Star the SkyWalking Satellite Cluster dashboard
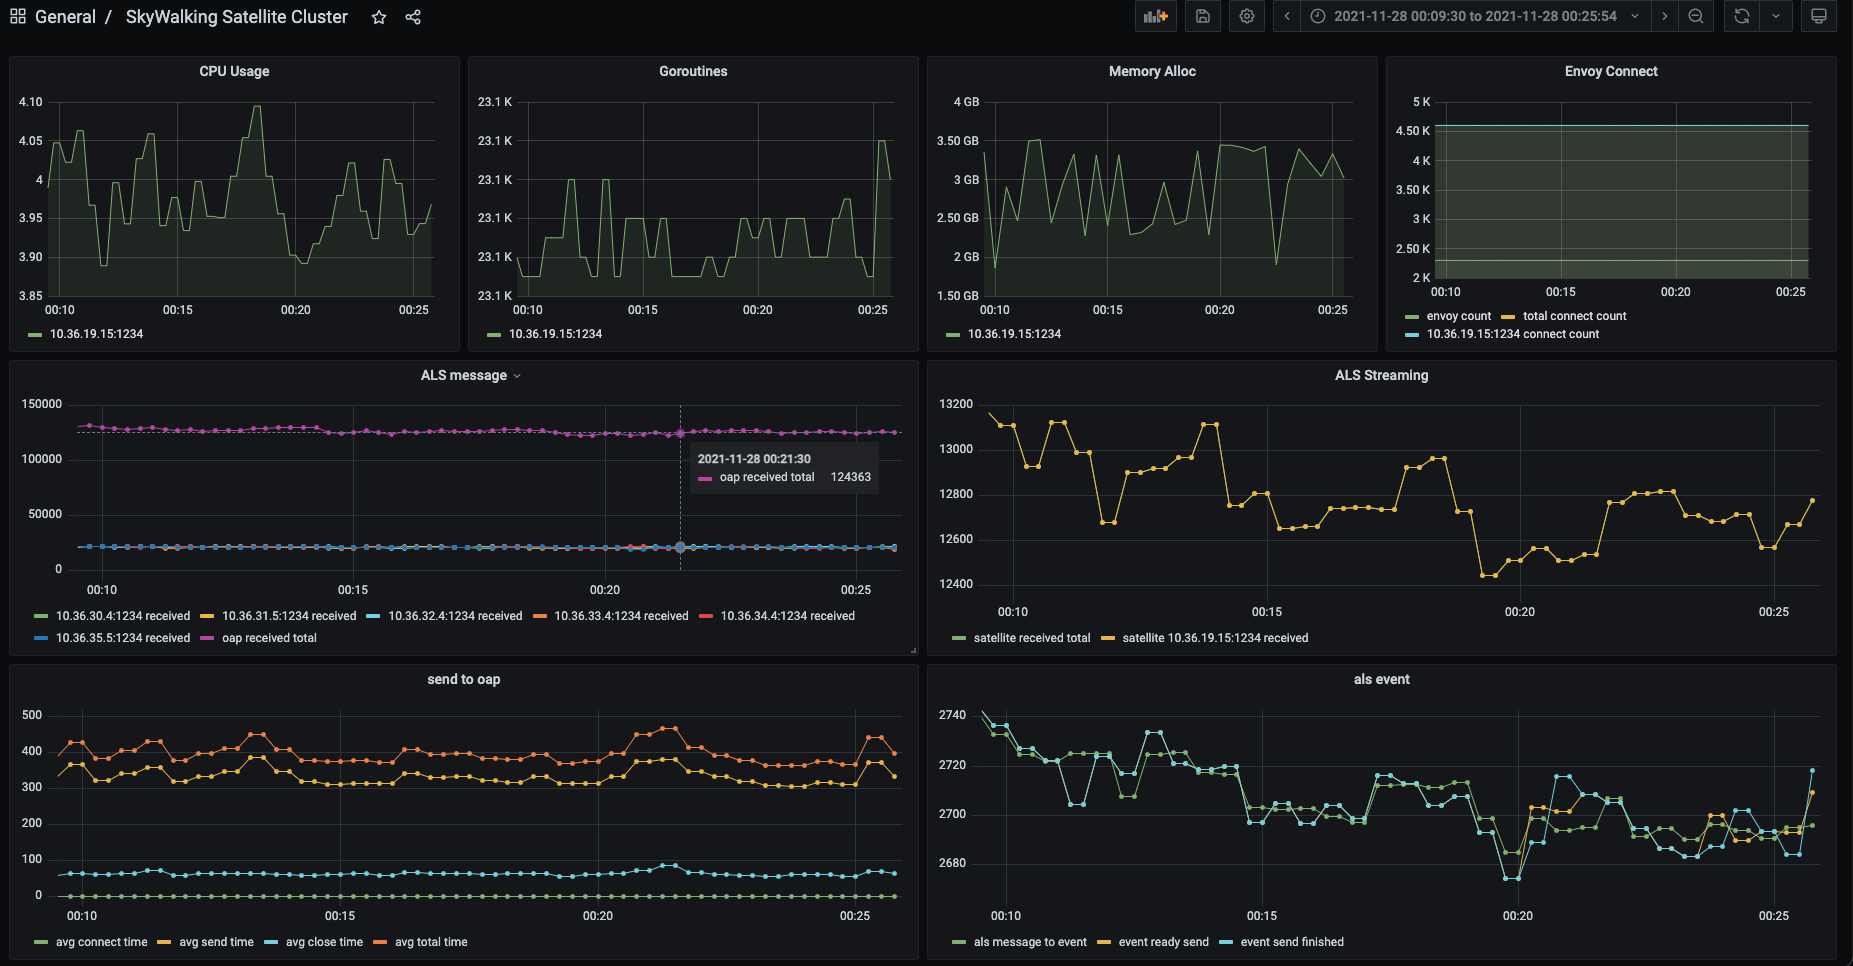Image resolution: width=1853 pixels, height=966 pixels. 379,17
